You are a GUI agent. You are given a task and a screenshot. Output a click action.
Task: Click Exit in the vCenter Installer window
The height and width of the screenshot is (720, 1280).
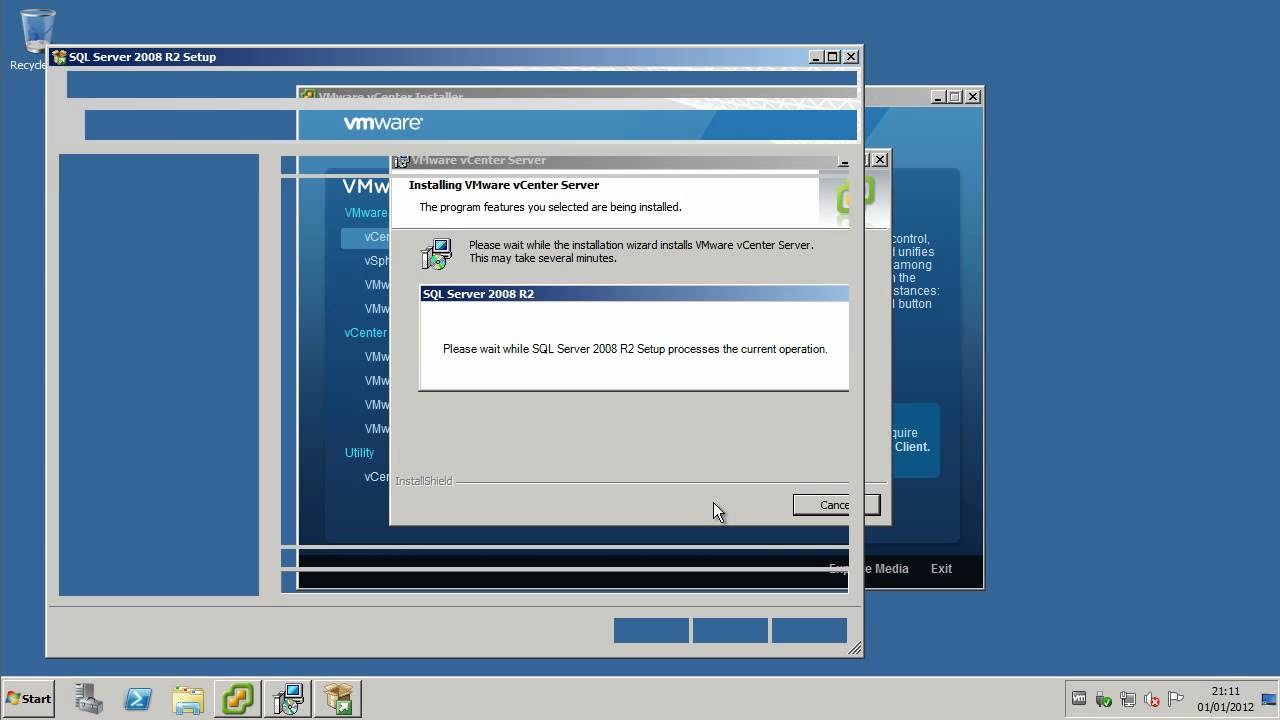click(941, 568)
